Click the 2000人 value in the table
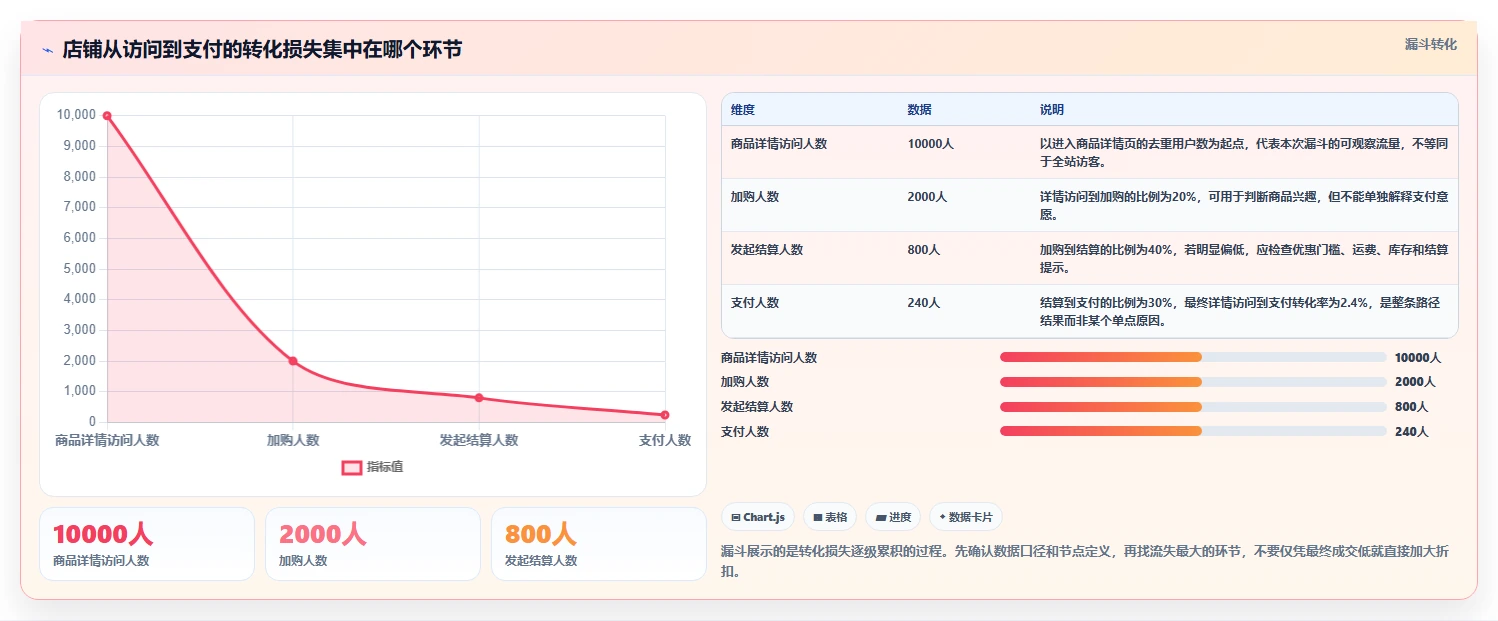This screenshot has width=1498, height=621. 927,197
